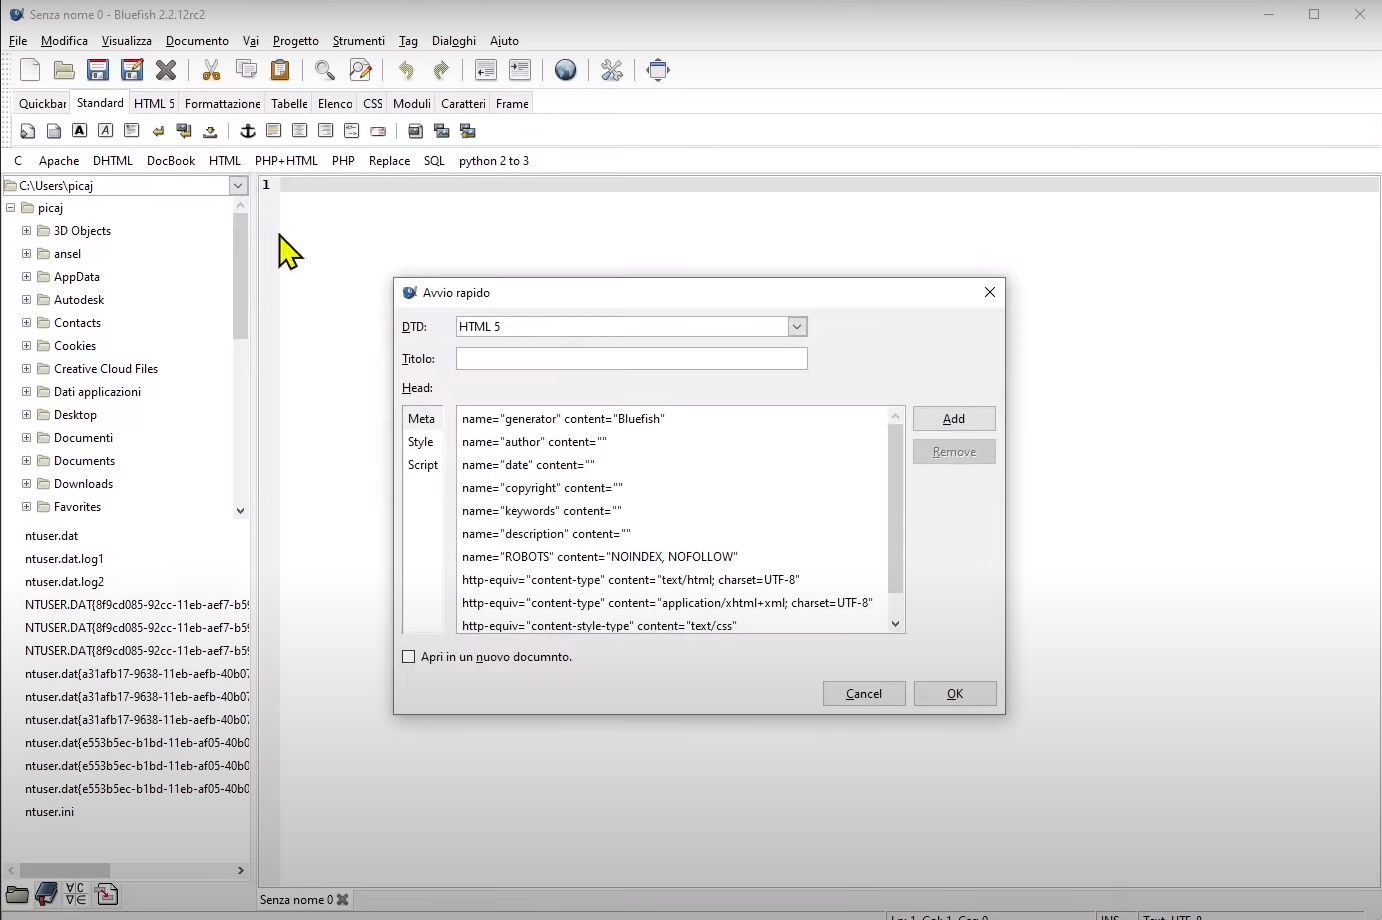The image size is (1382, 920).
Task: Expand the 3D Objects folder
Action: 27,231
